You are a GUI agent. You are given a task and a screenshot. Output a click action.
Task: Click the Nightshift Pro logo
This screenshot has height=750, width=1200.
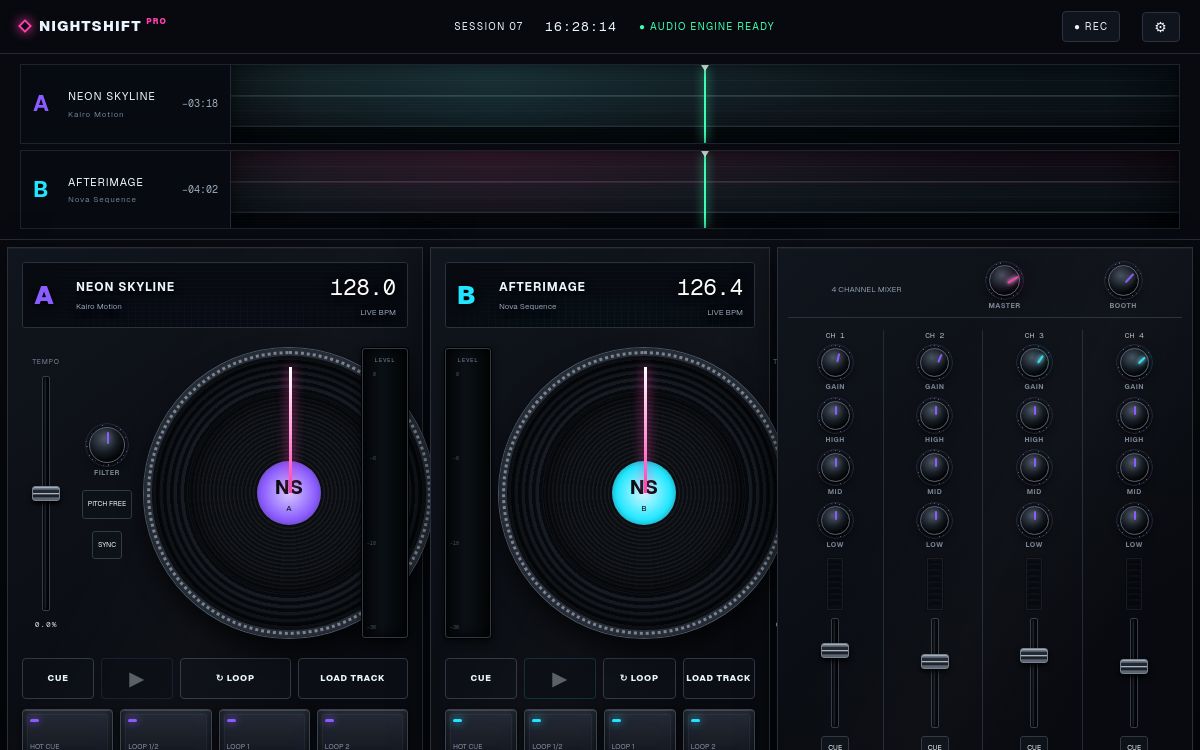92,26
